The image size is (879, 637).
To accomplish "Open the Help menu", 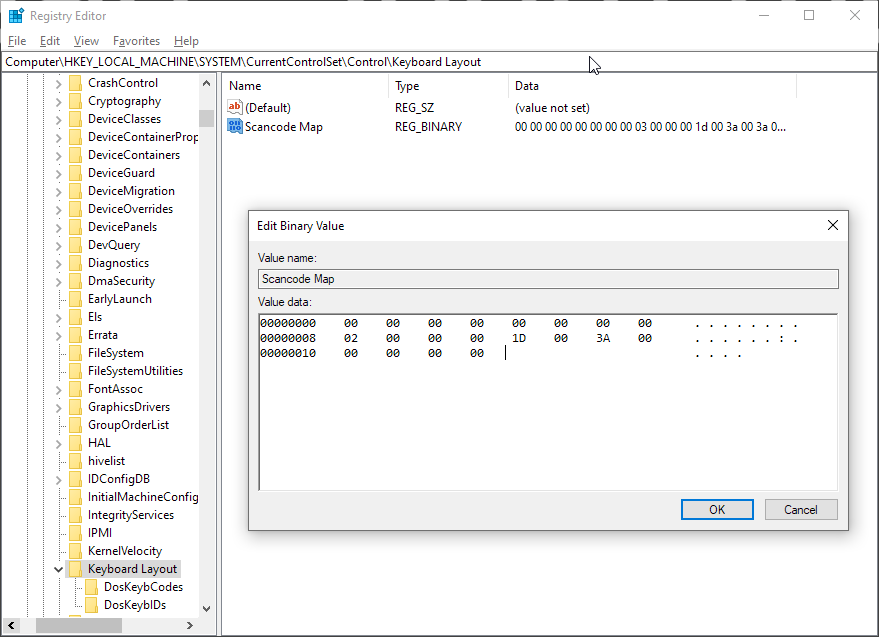I will click(186, 41).
